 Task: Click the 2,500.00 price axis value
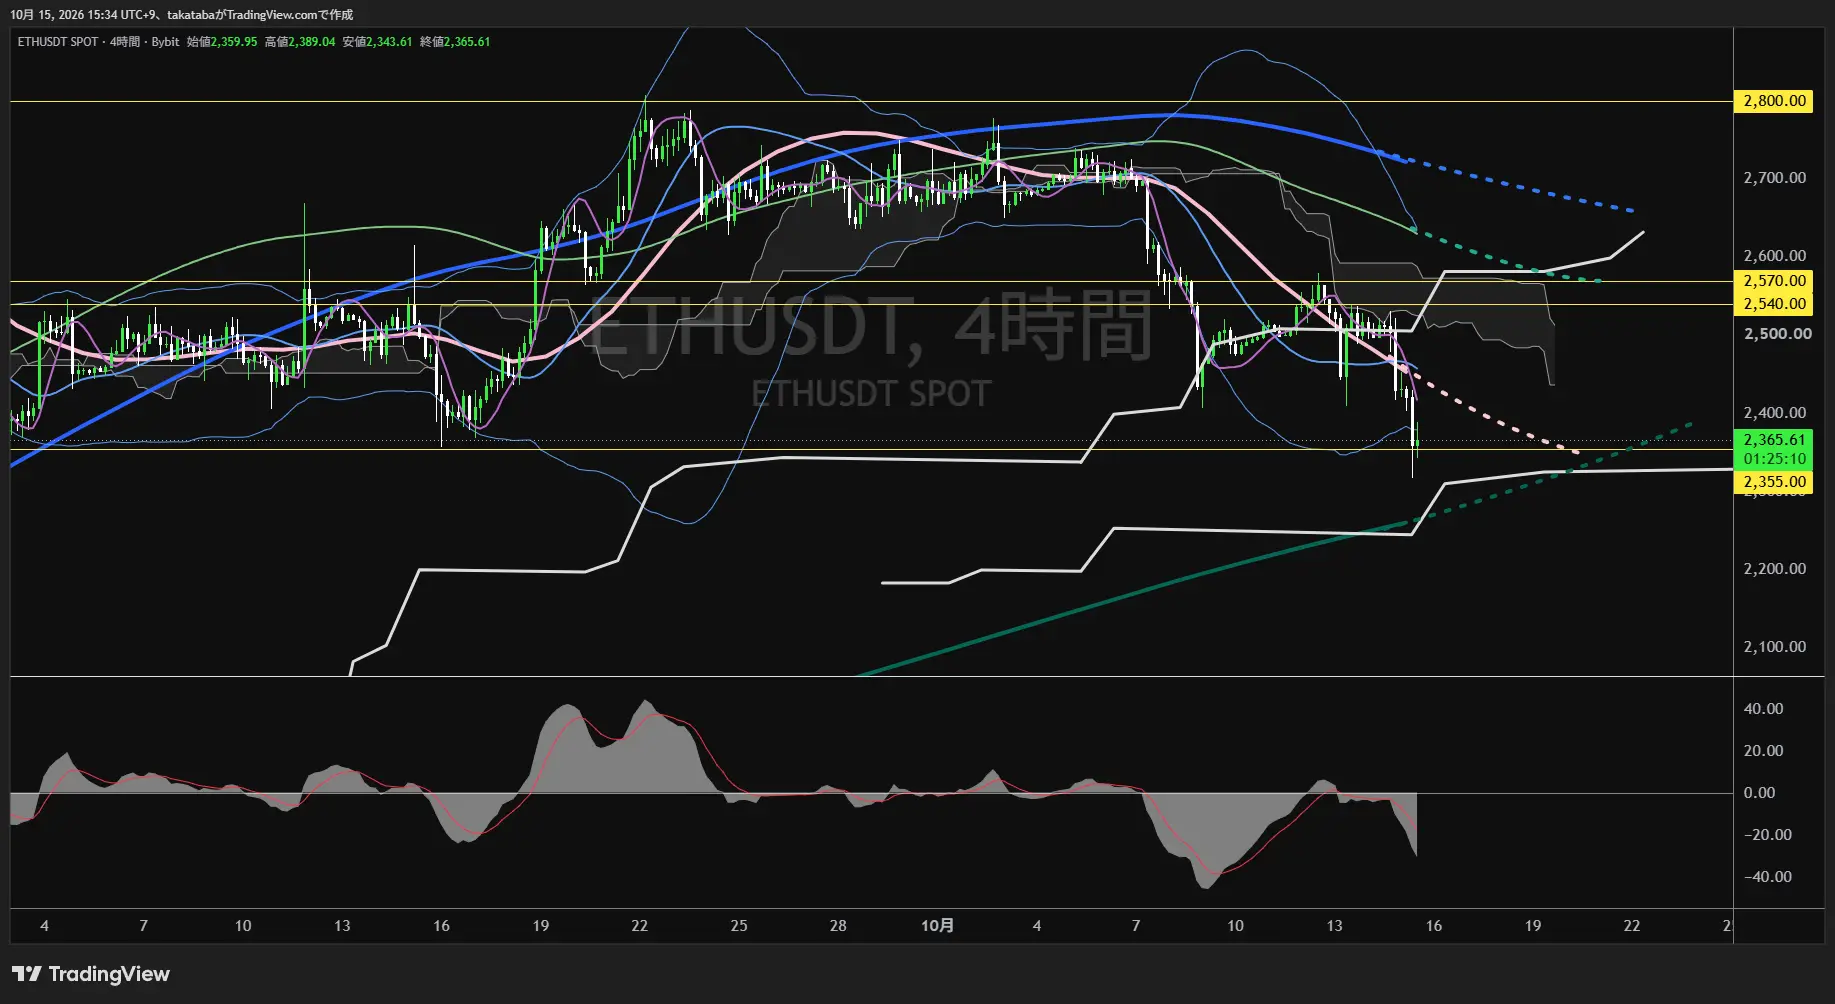tap(1777, 334)
